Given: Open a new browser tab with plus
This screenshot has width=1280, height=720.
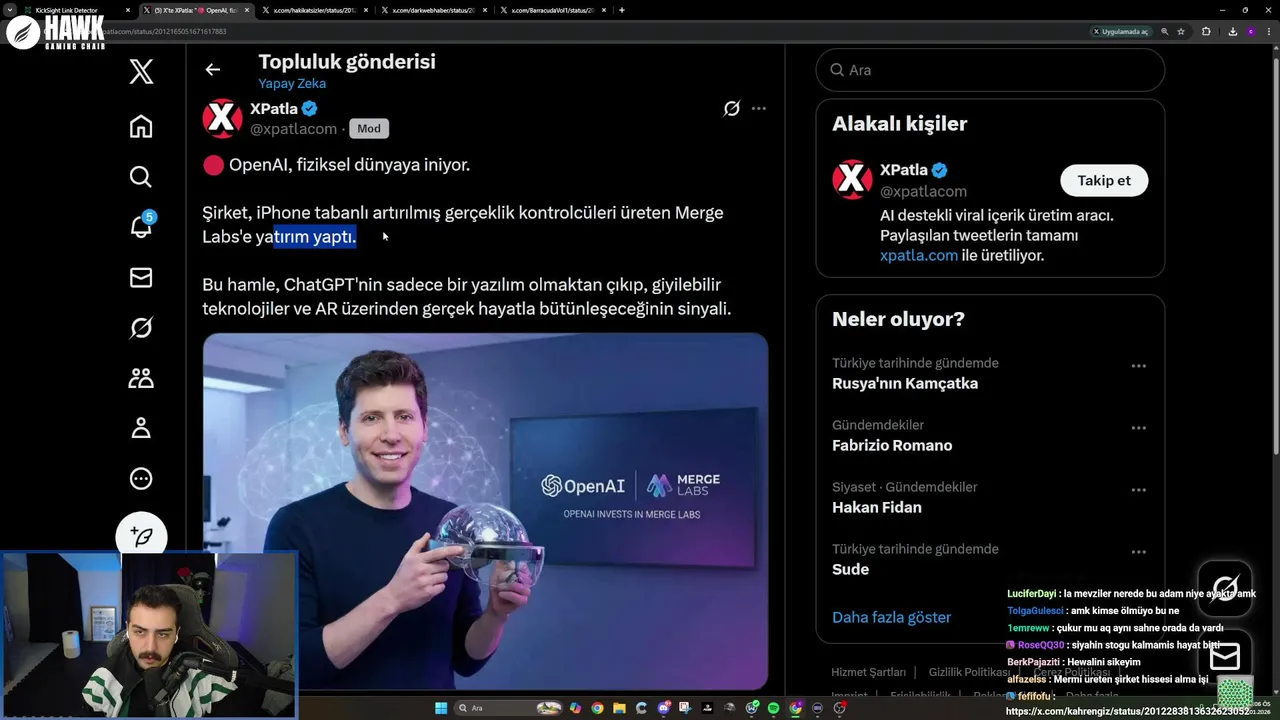Looking at the screenshot, I should pyautogui.click(x=622, y=10).
